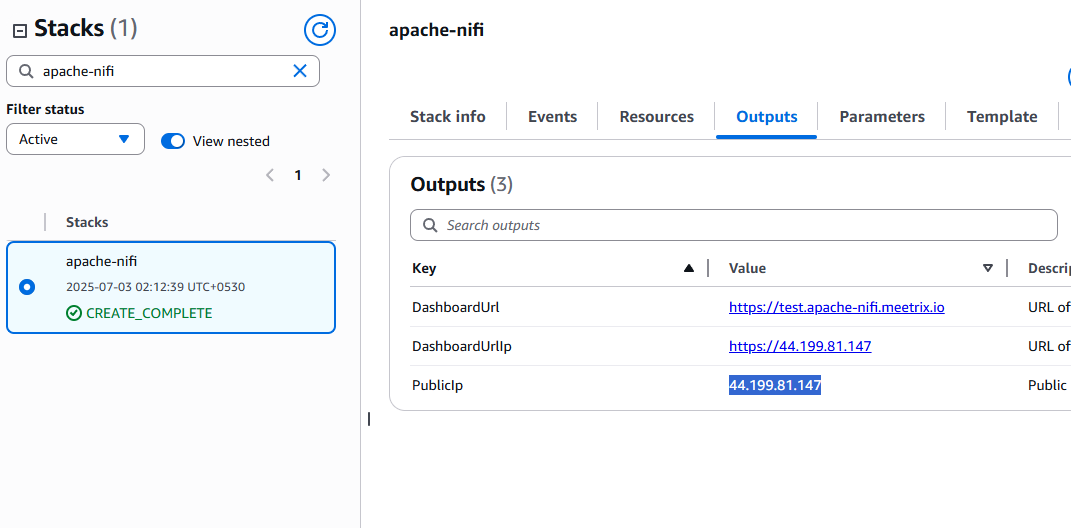
Task: Switch to the Parameters tab
Action: [882, 117]
